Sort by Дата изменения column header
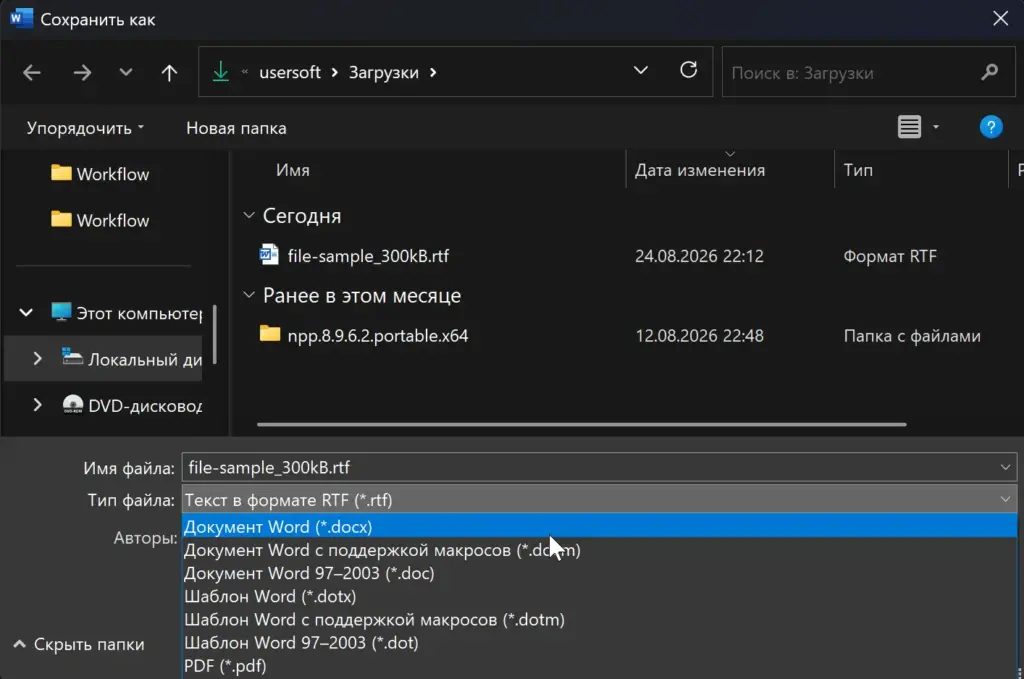This screenshot has width=1024, height=679. coord(699,170)
